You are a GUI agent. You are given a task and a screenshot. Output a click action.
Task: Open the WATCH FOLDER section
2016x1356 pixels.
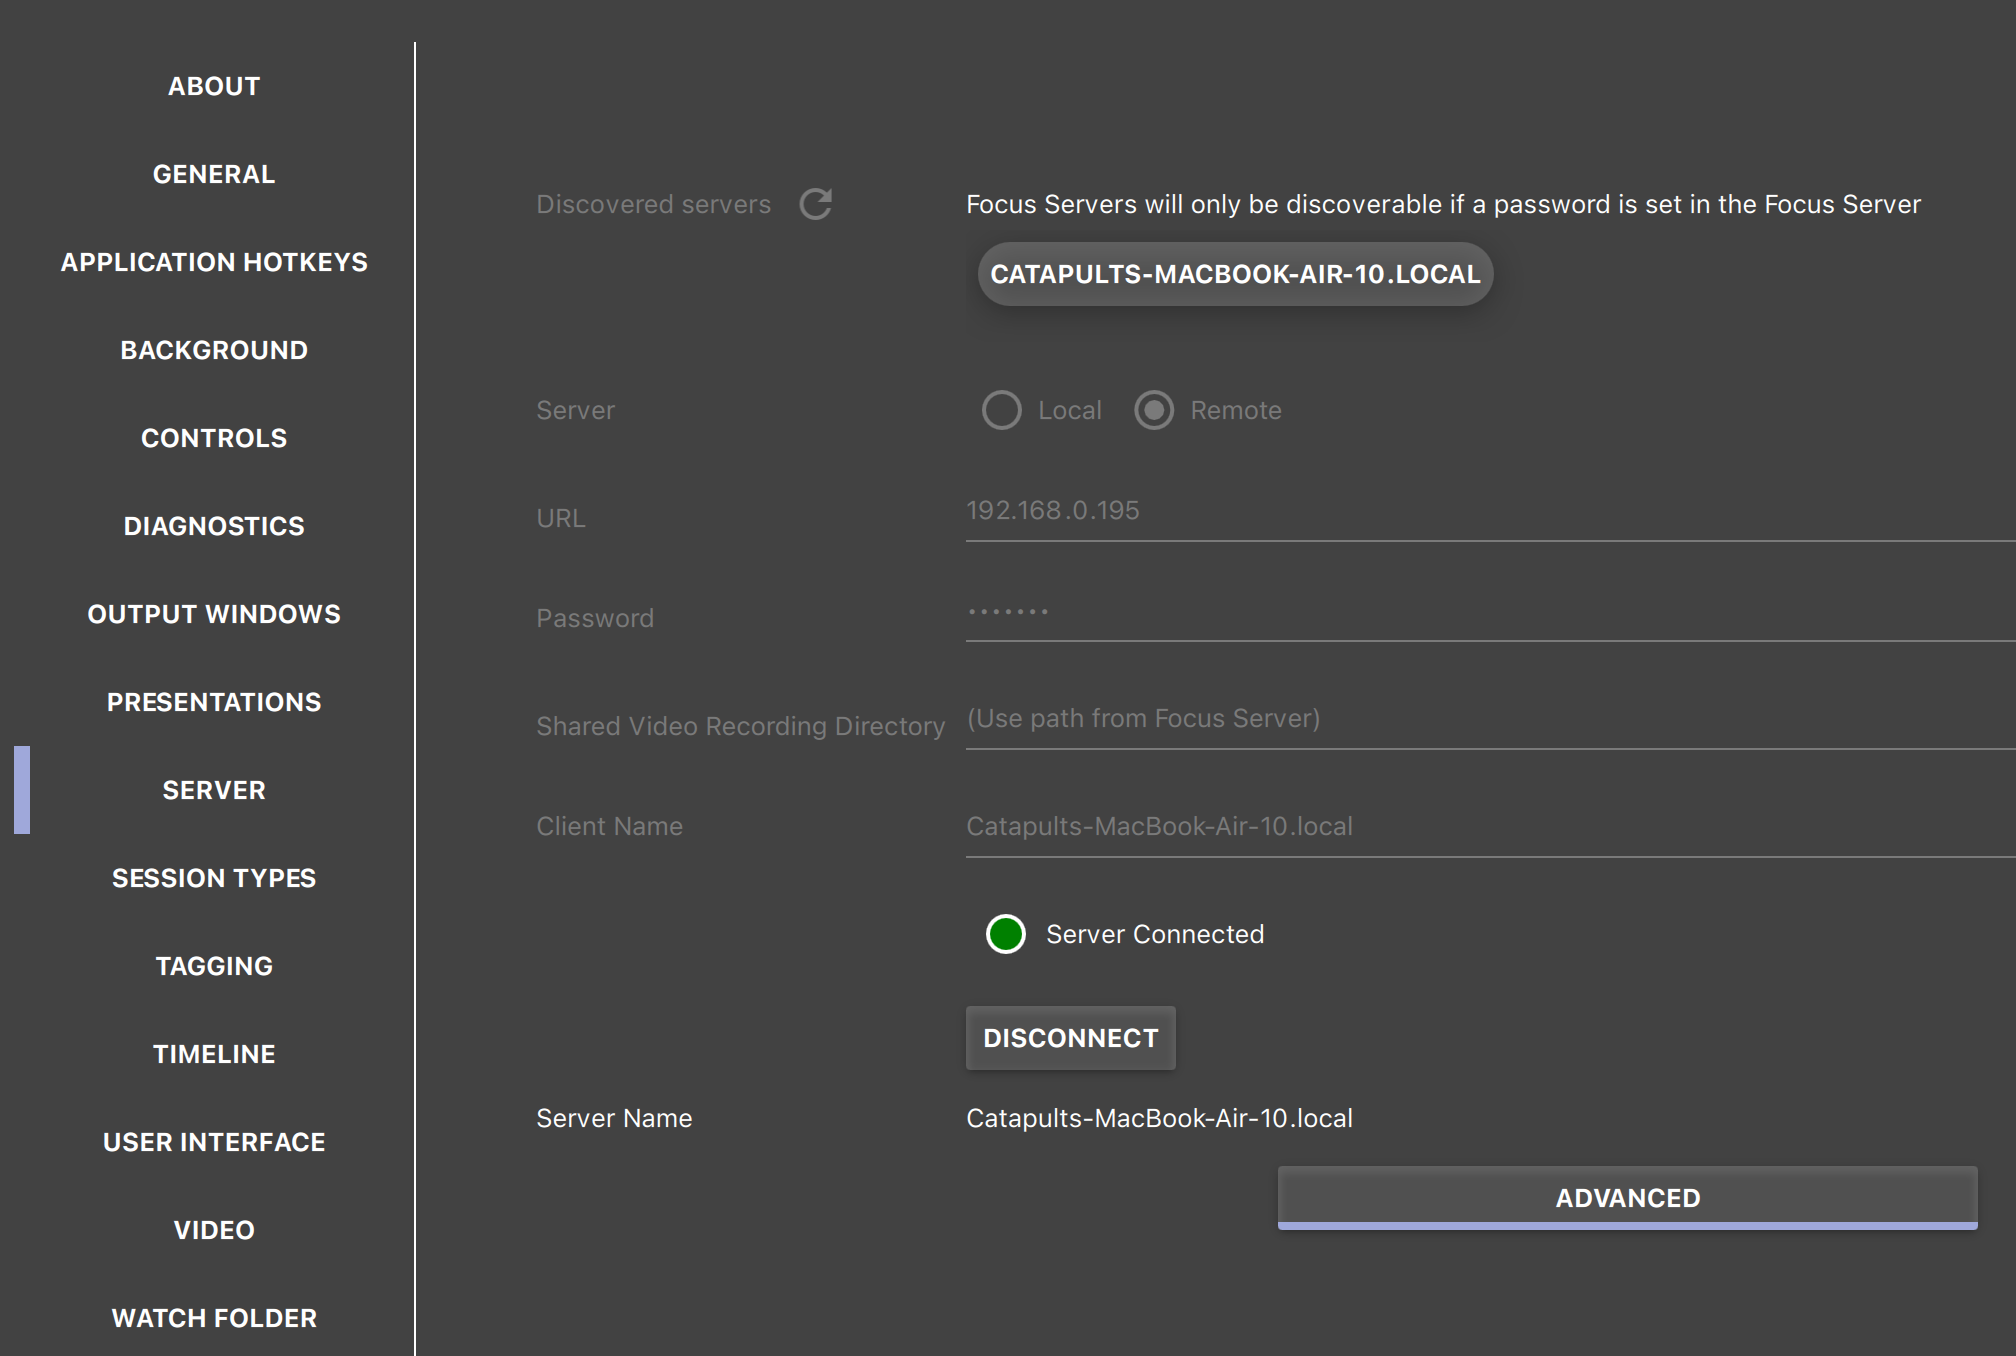(213, 1318)
